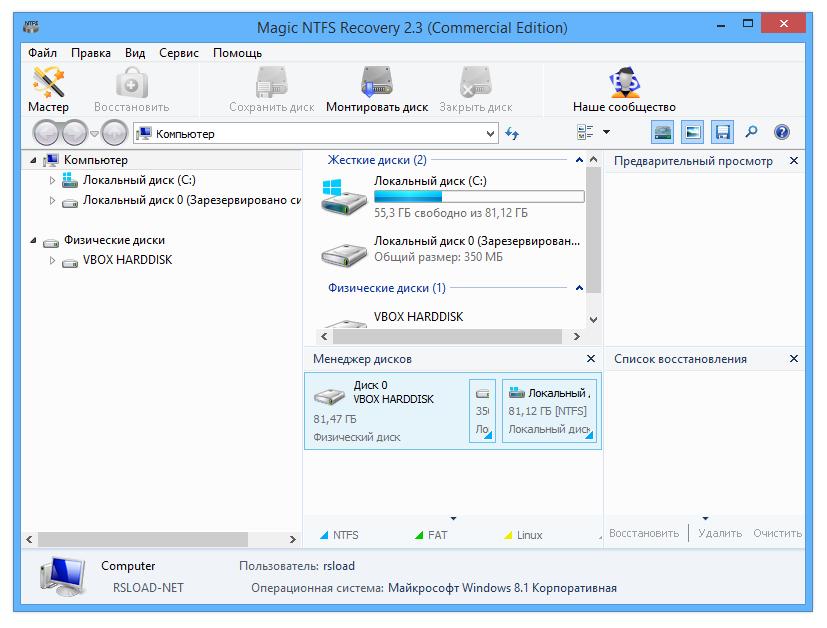Open the Компьютер address dropdown
The width and height of the screenshot is (827, 628).
[491, 133]
